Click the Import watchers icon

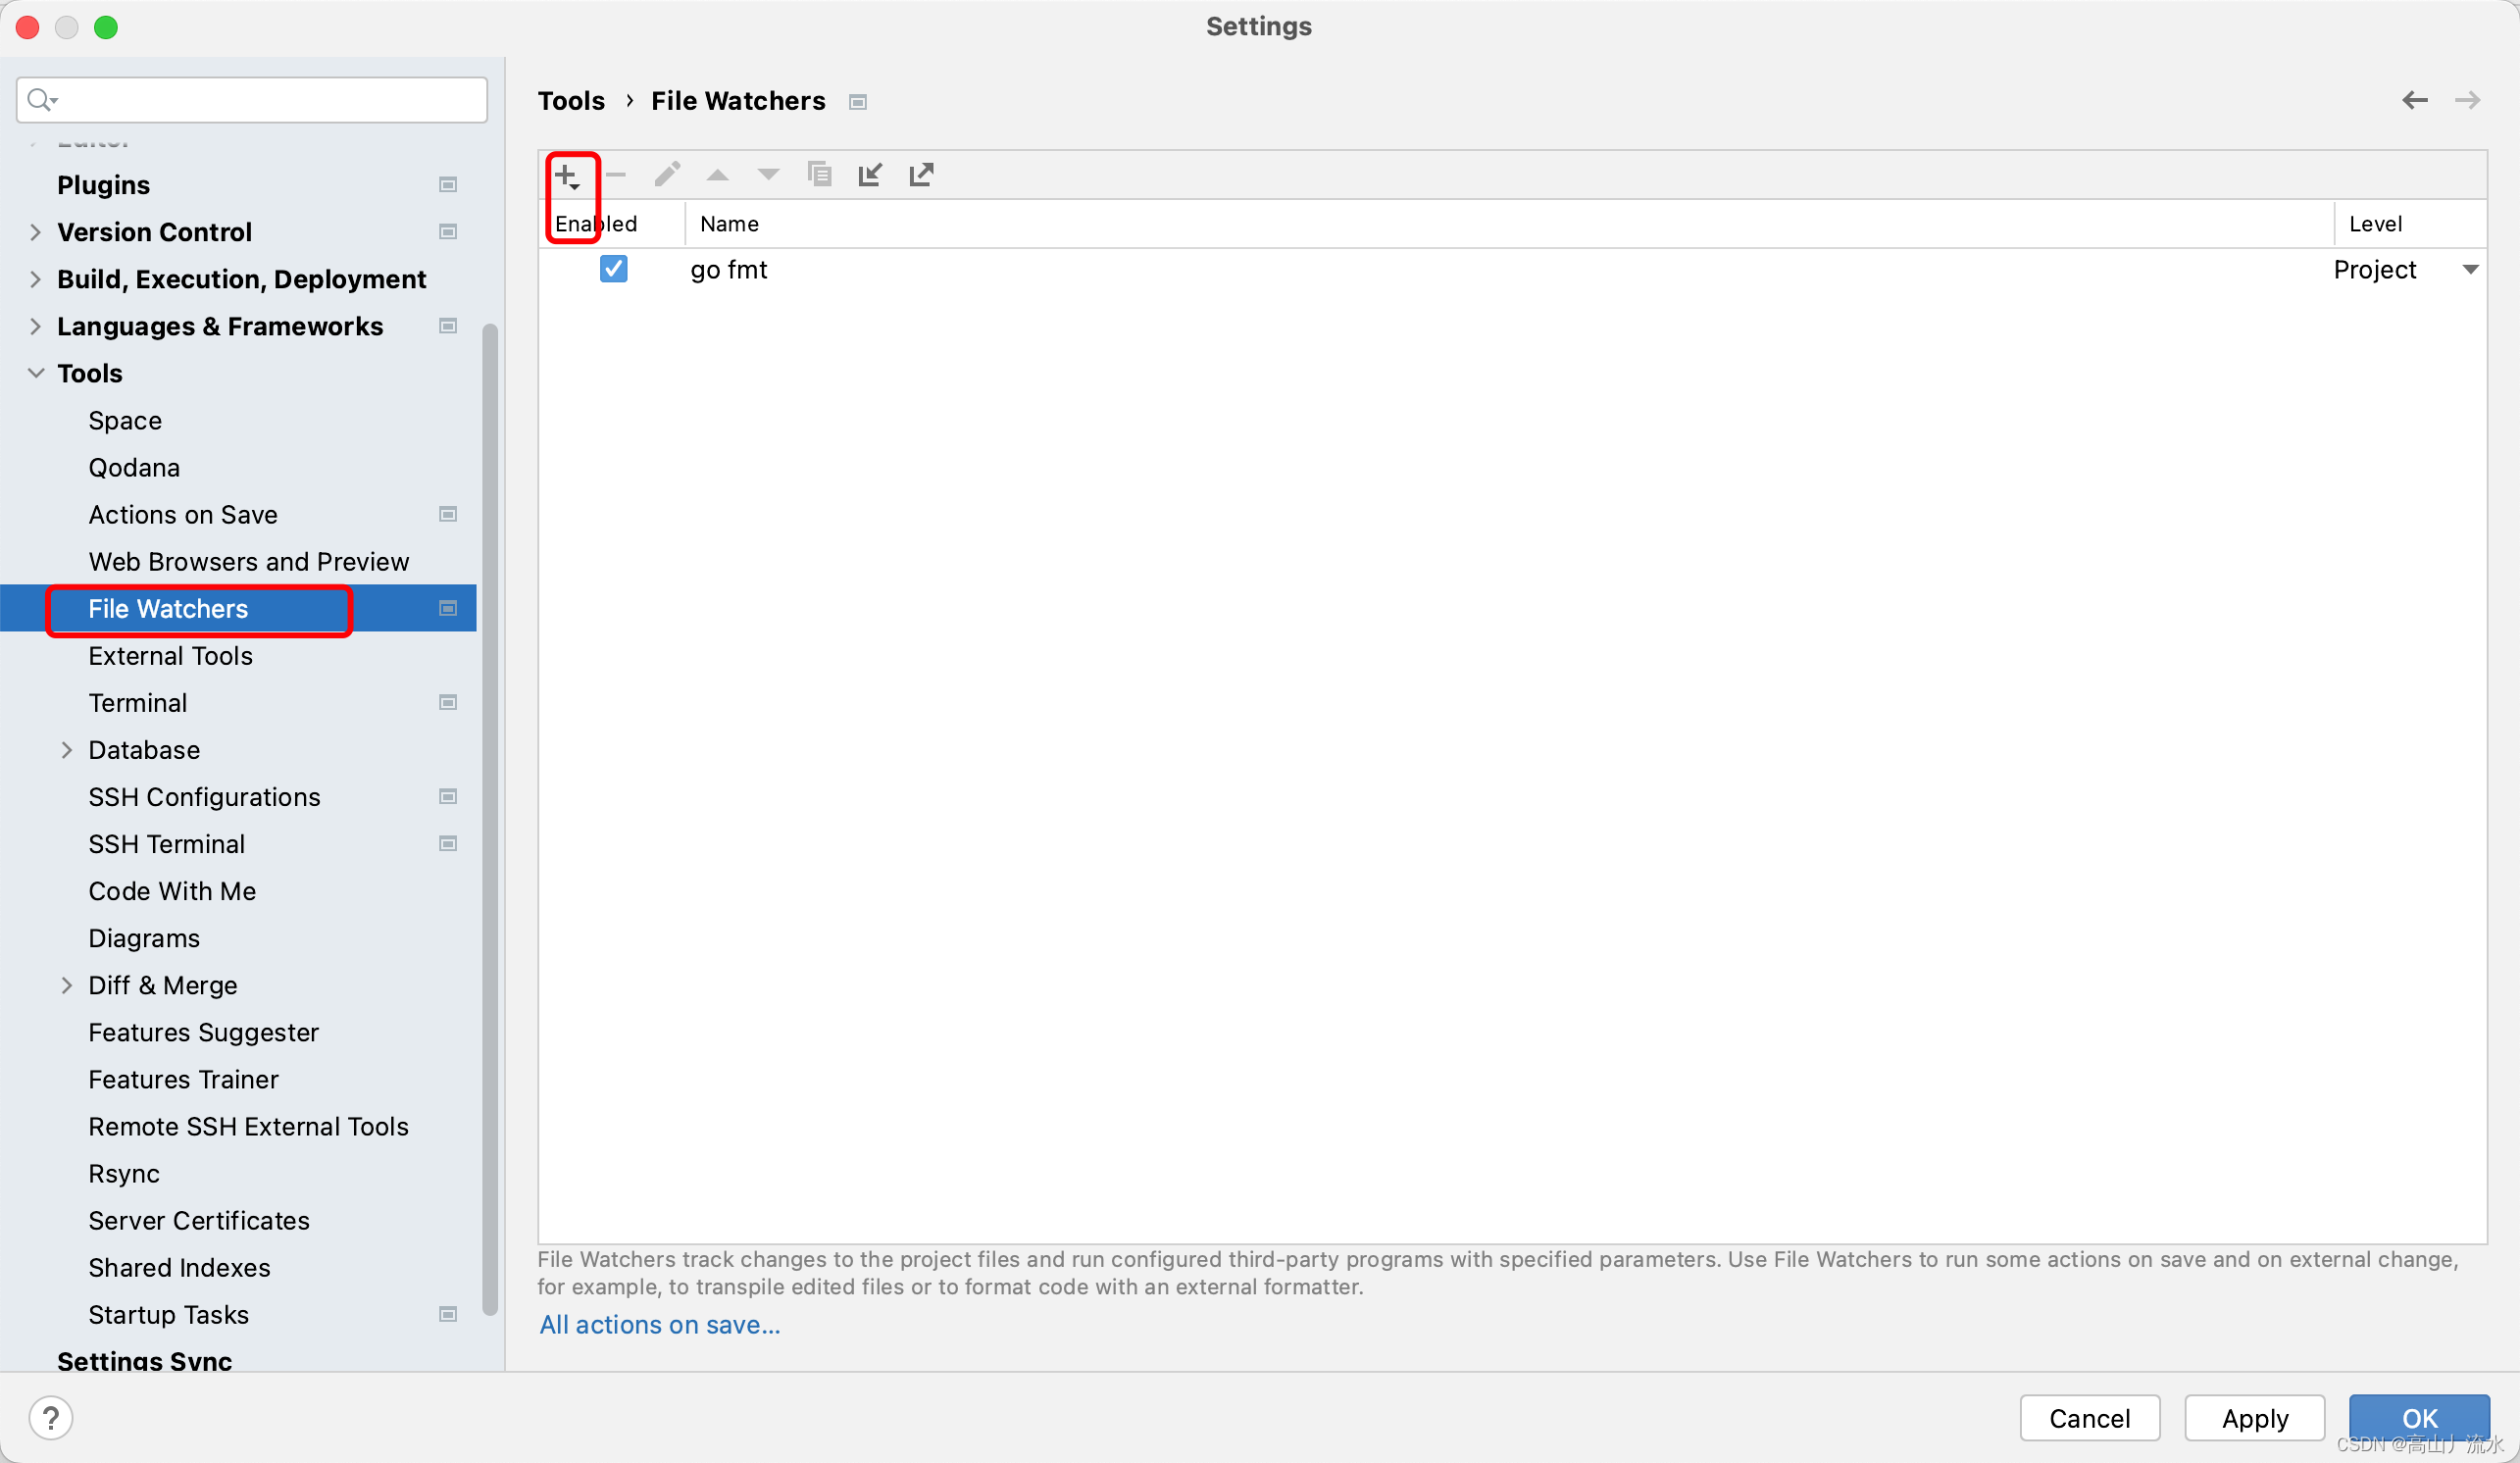click(870, 175)
